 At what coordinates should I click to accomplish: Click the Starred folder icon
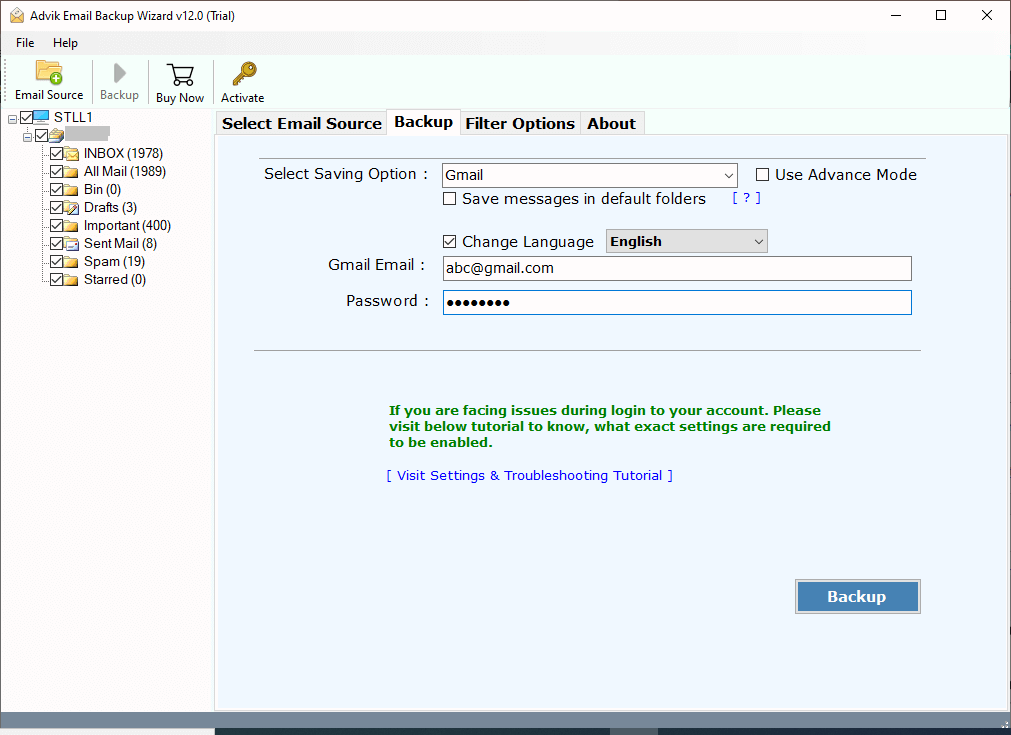pyautogui.click(x=72, y=280)
